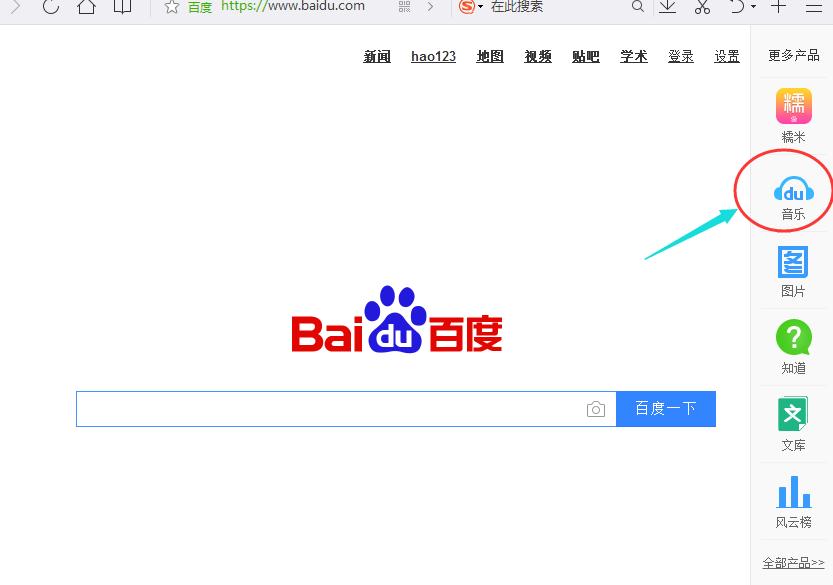Open the downloads icon

tap(667, 6)
